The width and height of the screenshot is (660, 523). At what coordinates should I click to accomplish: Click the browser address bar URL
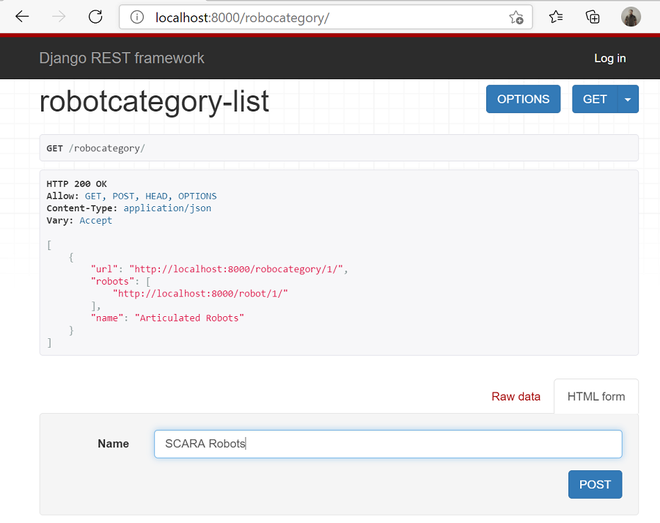pyautogui.click(x=242, y=18)
